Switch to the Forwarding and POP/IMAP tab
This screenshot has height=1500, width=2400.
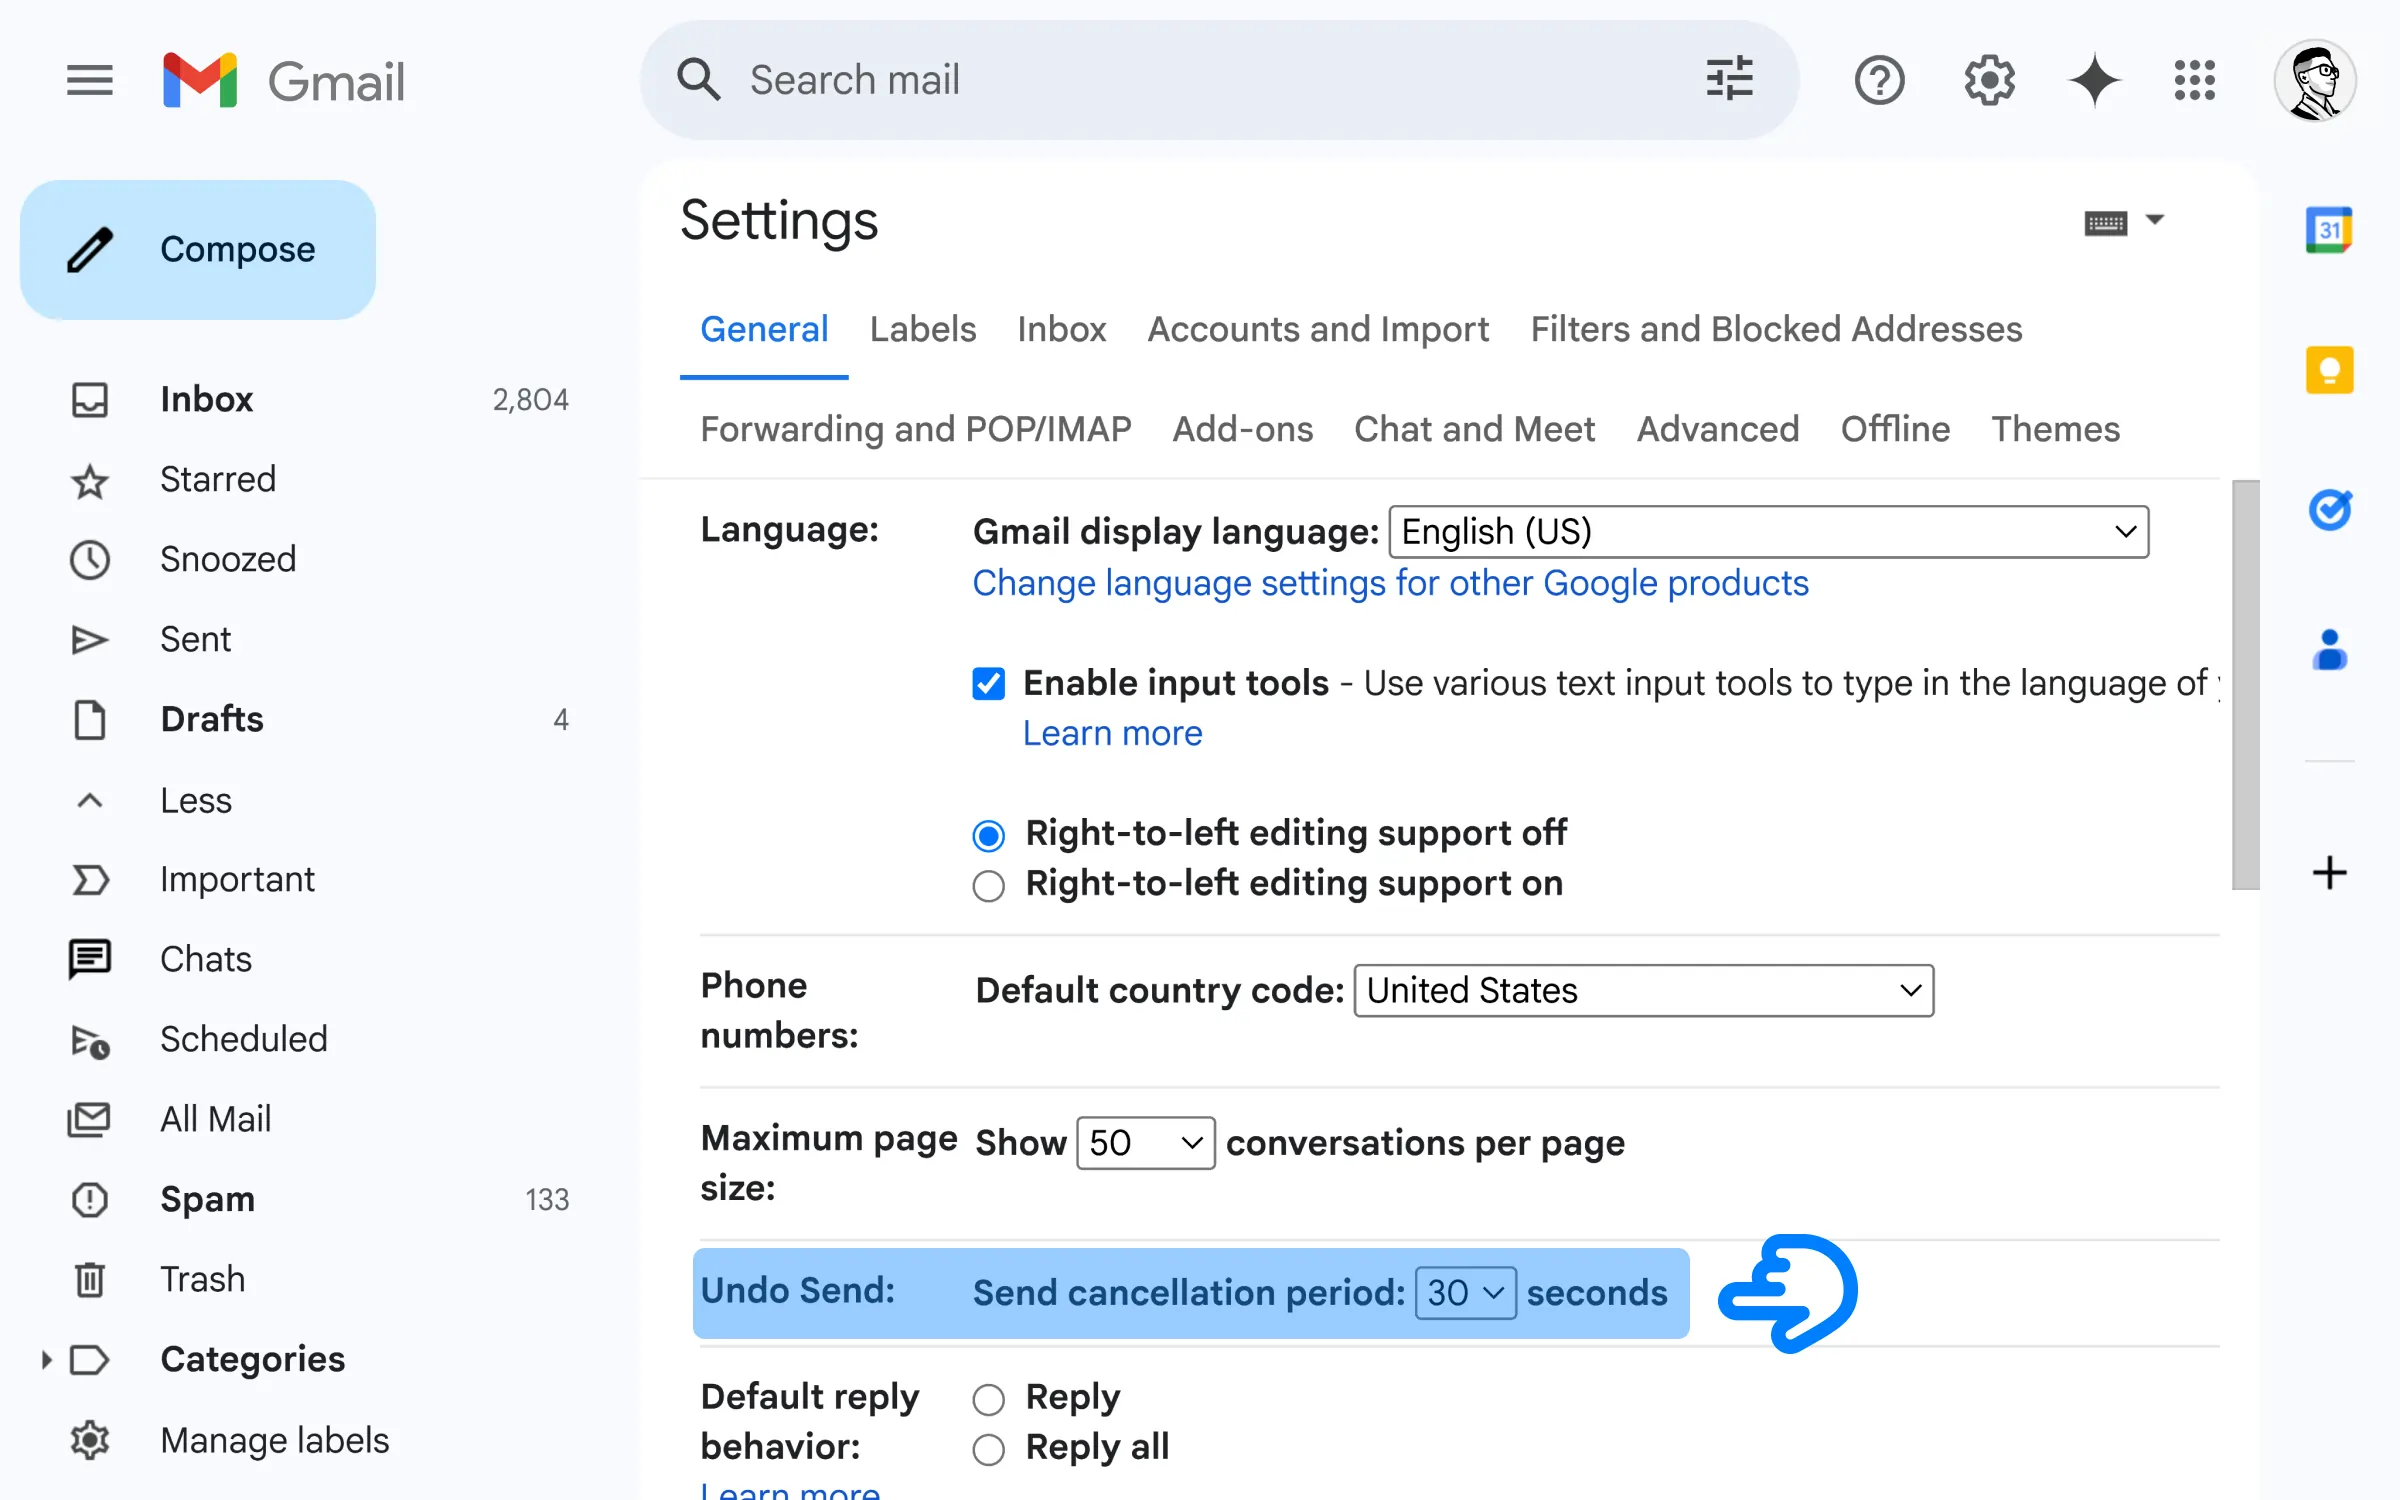pos(916,429)
